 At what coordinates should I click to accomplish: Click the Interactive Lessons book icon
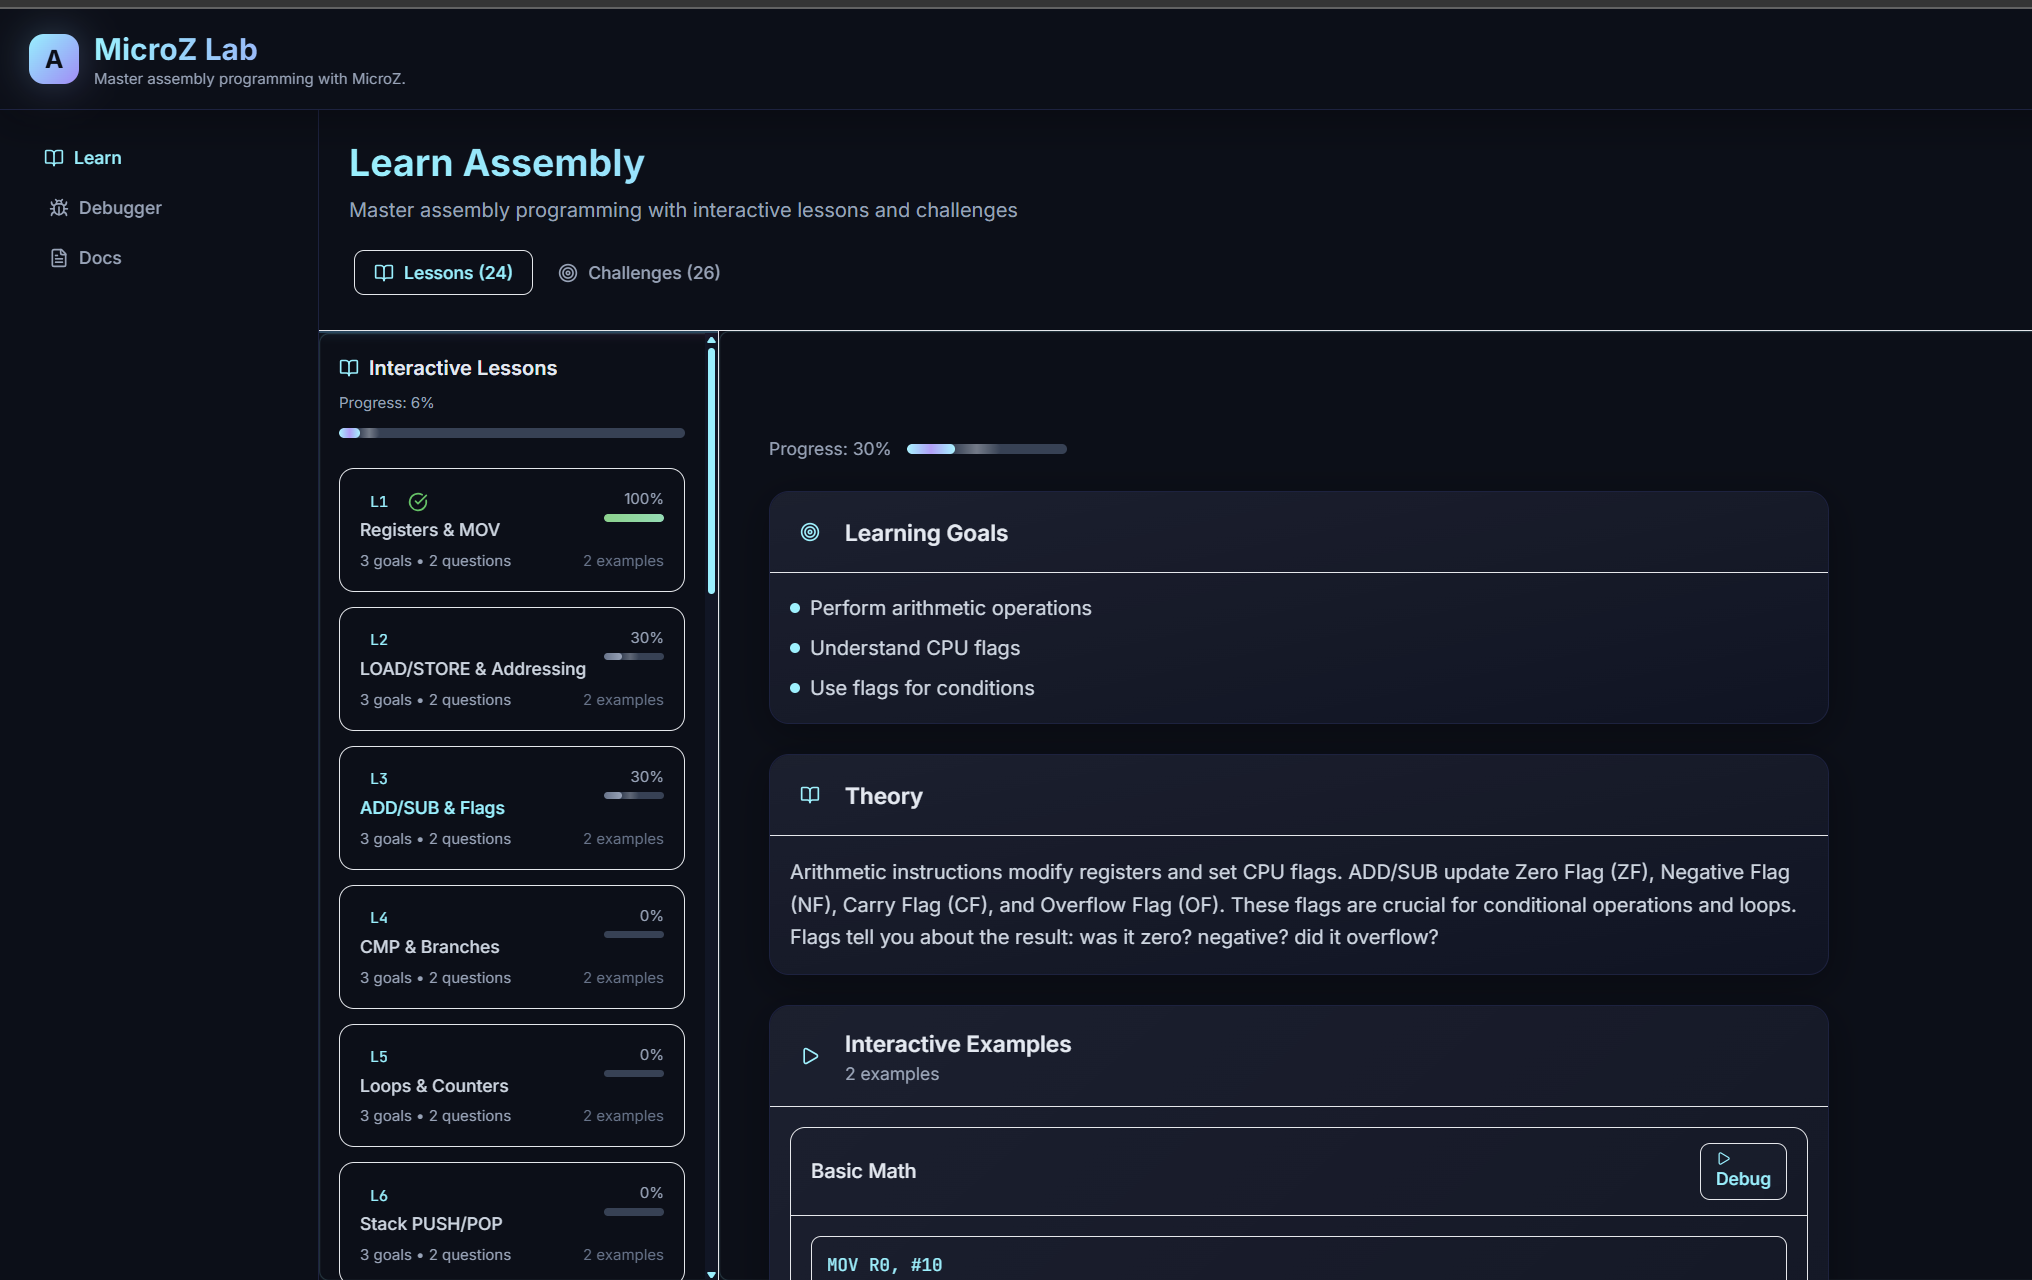pos(349,368)
